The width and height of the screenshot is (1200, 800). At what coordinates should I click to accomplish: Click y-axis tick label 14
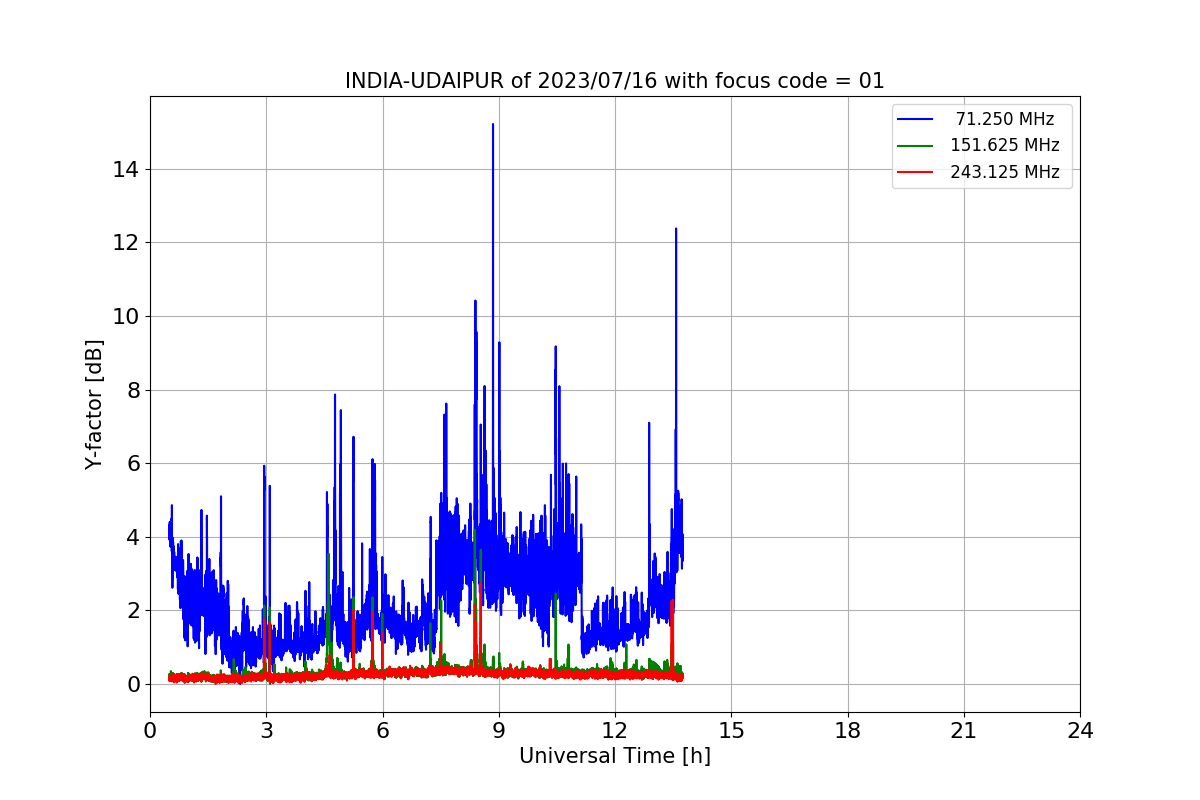click(x=127, y=170)
